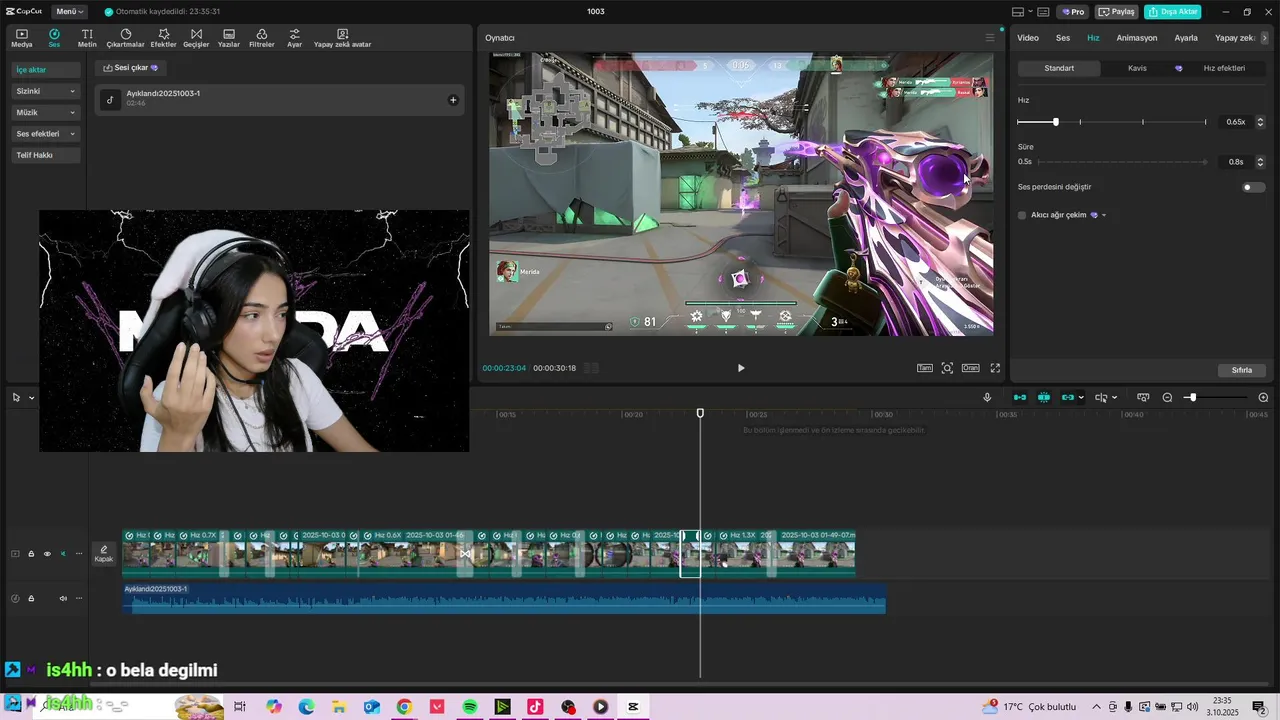Switch to the Video inspector tab
The height and width of the screenshot is (720, 1280).
click(x=1028, y=38)
